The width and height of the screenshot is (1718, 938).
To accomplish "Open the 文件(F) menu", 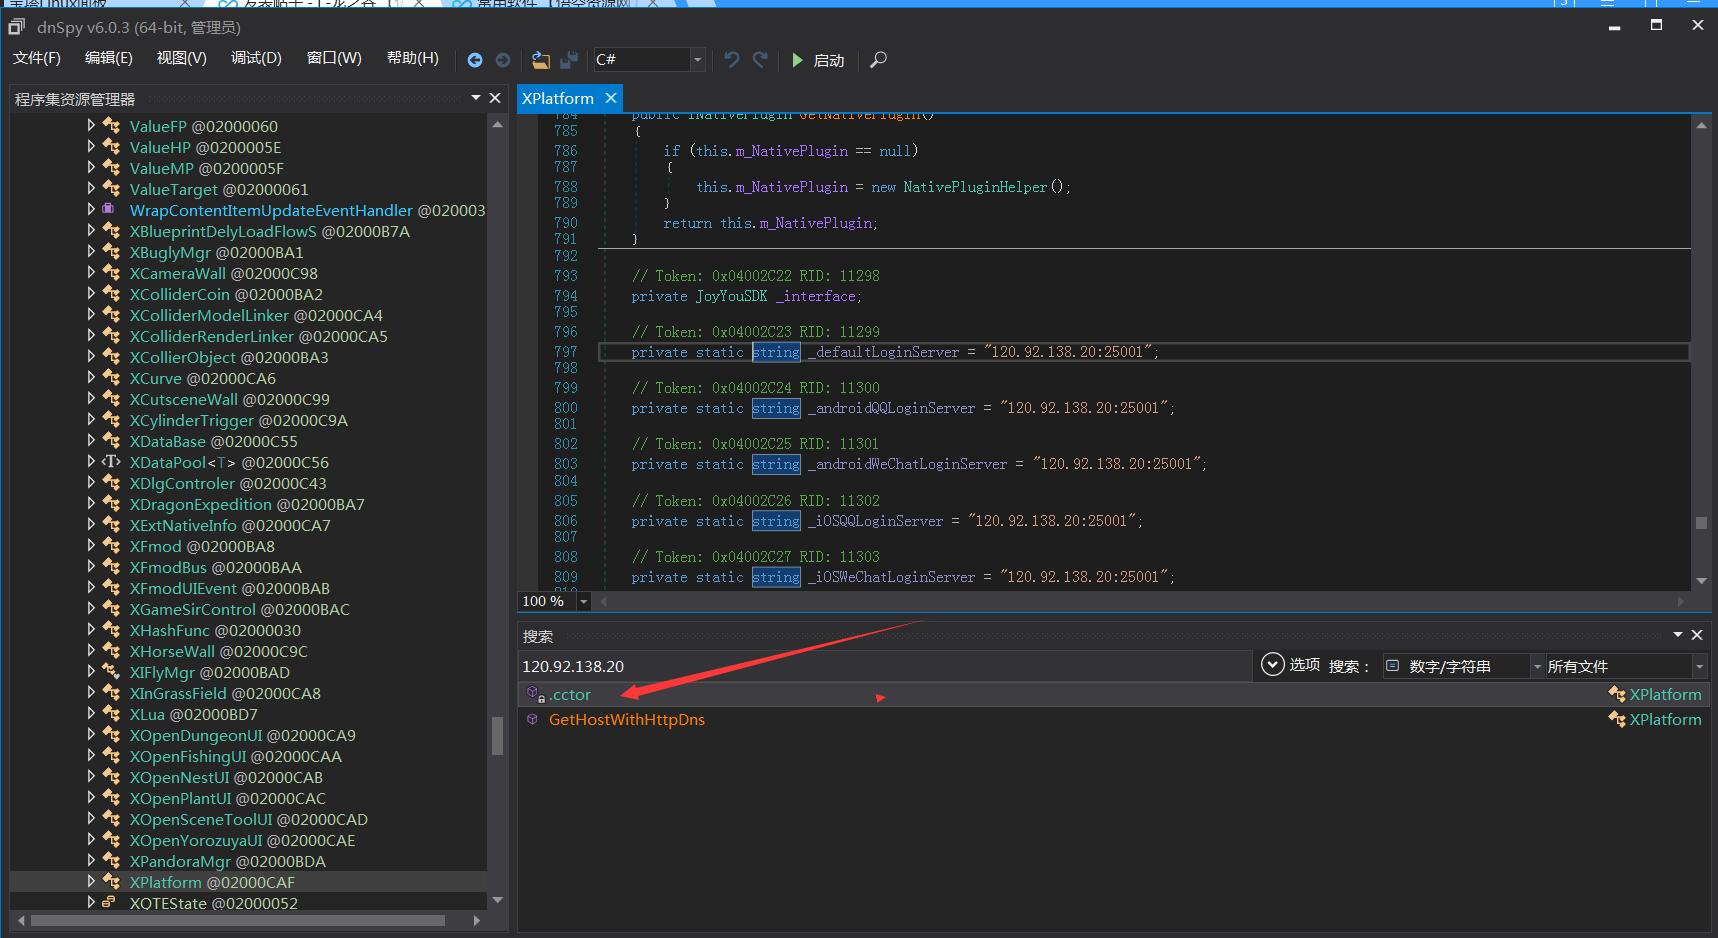I will [x=37, y=58].
